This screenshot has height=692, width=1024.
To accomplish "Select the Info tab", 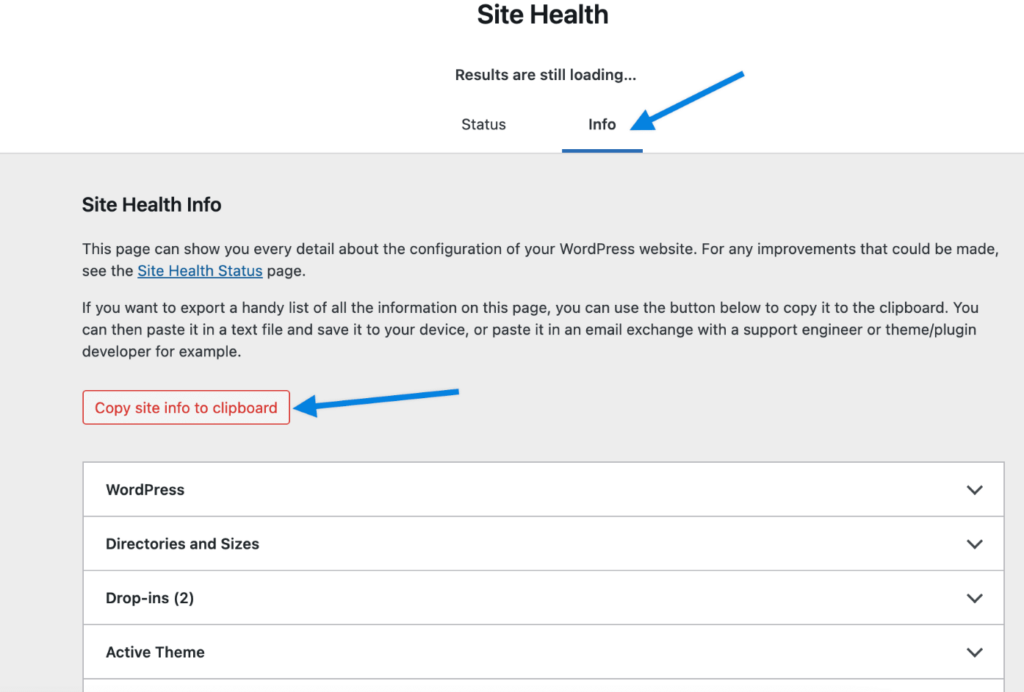I will [x=602, y=125].
